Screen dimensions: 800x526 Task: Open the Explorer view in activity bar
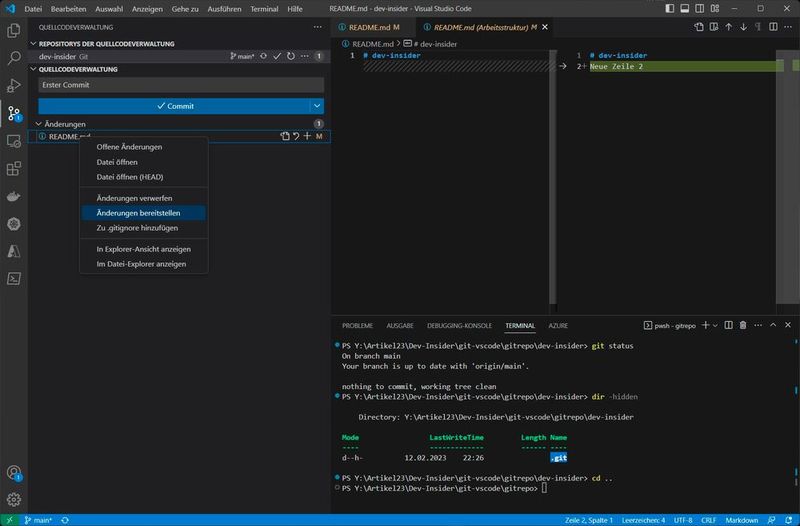[14, 31]
